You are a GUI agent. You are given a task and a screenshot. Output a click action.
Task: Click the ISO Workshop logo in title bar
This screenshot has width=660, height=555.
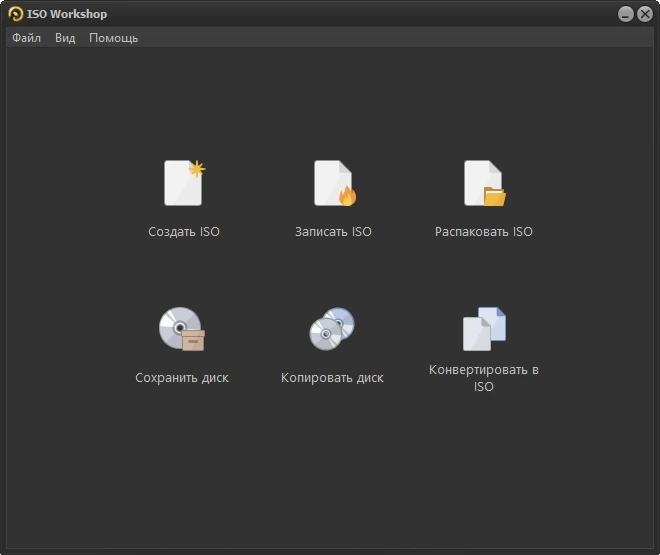coord(15,14)
